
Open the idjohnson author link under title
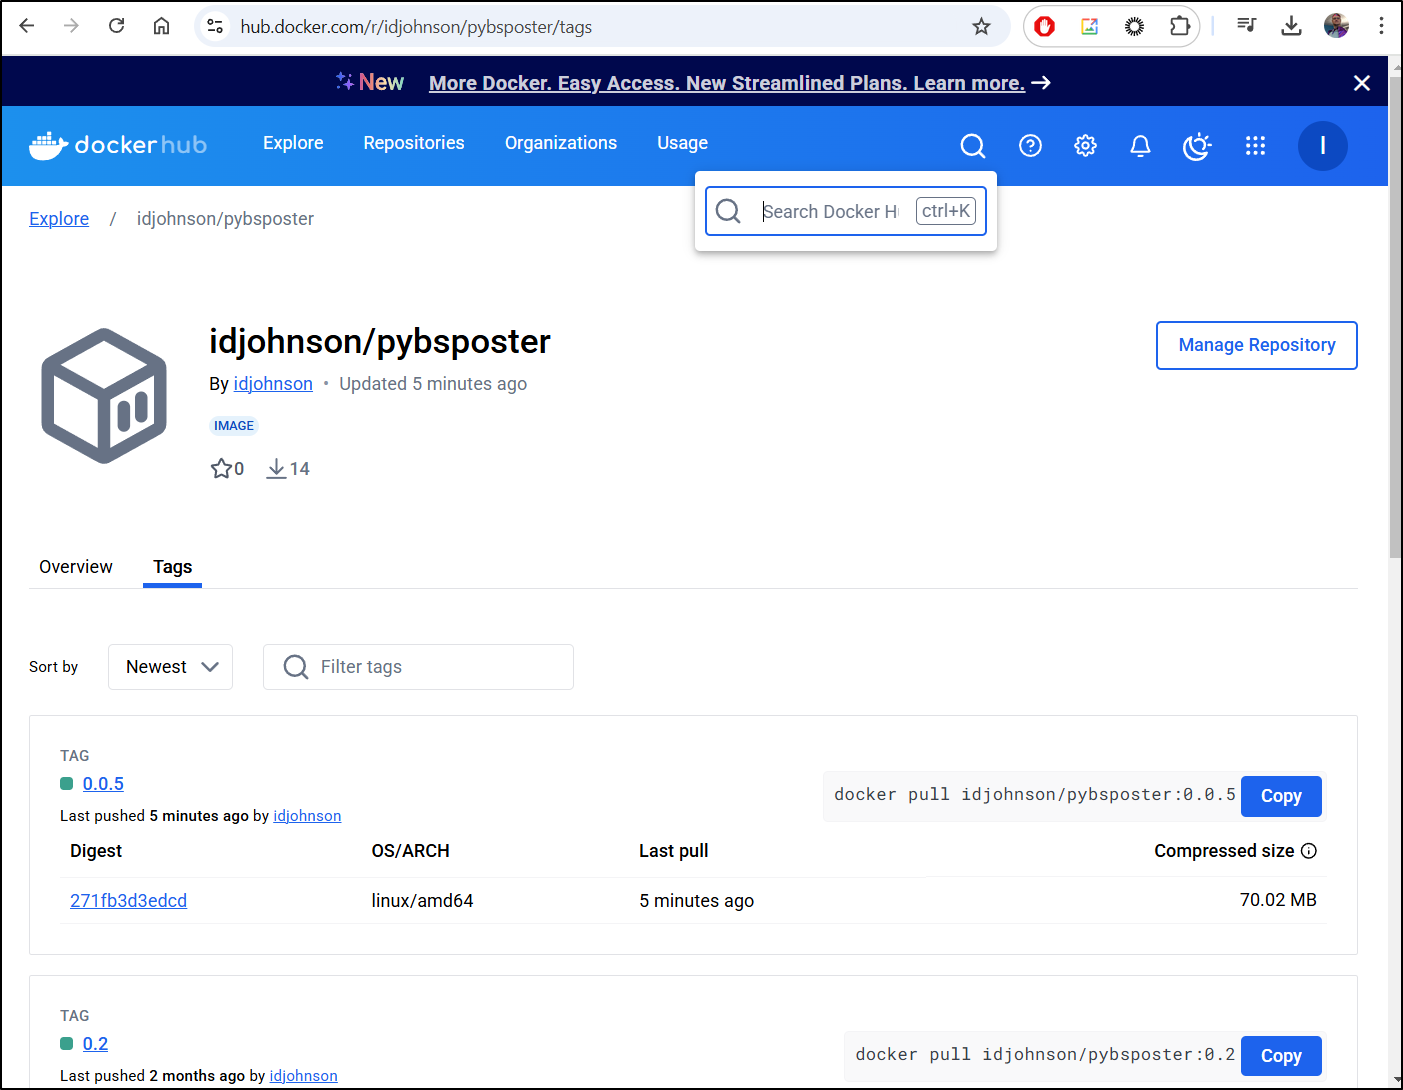273,384
